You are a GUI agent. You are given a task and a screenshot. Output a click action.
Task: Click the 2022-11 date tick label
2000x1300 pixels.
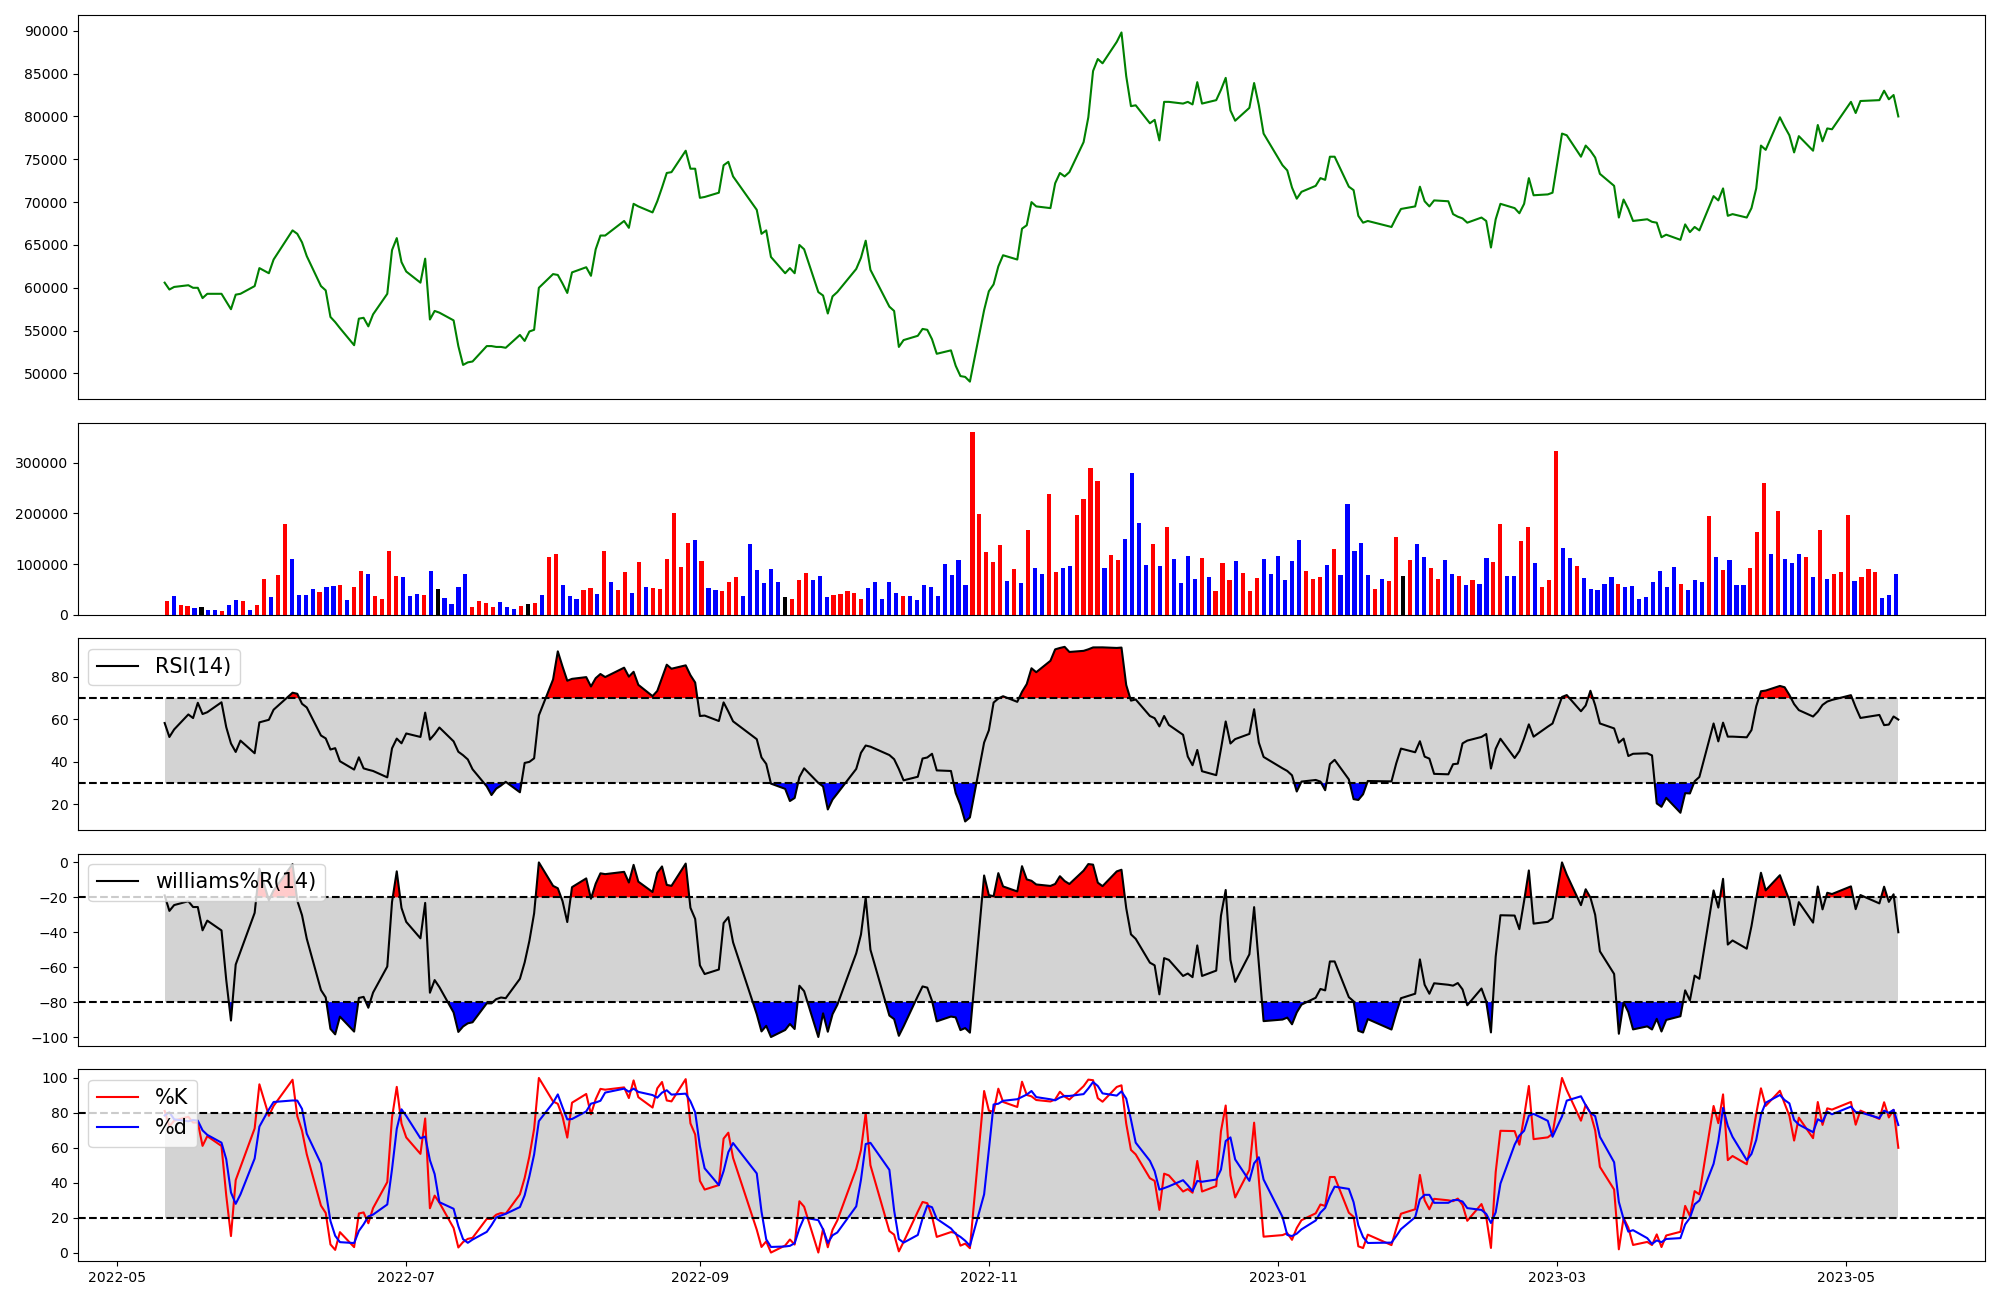989,1277
